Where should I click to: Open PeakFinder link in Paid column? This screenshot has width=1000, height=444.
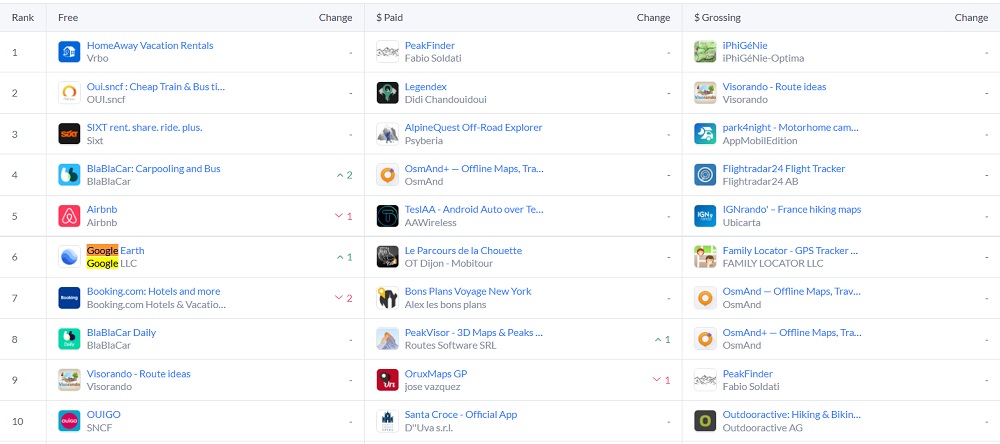[430, 45]
